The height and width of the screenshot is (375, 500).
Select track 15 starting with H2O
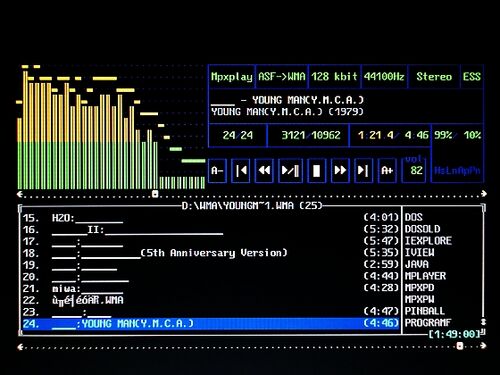click(211, 218)
